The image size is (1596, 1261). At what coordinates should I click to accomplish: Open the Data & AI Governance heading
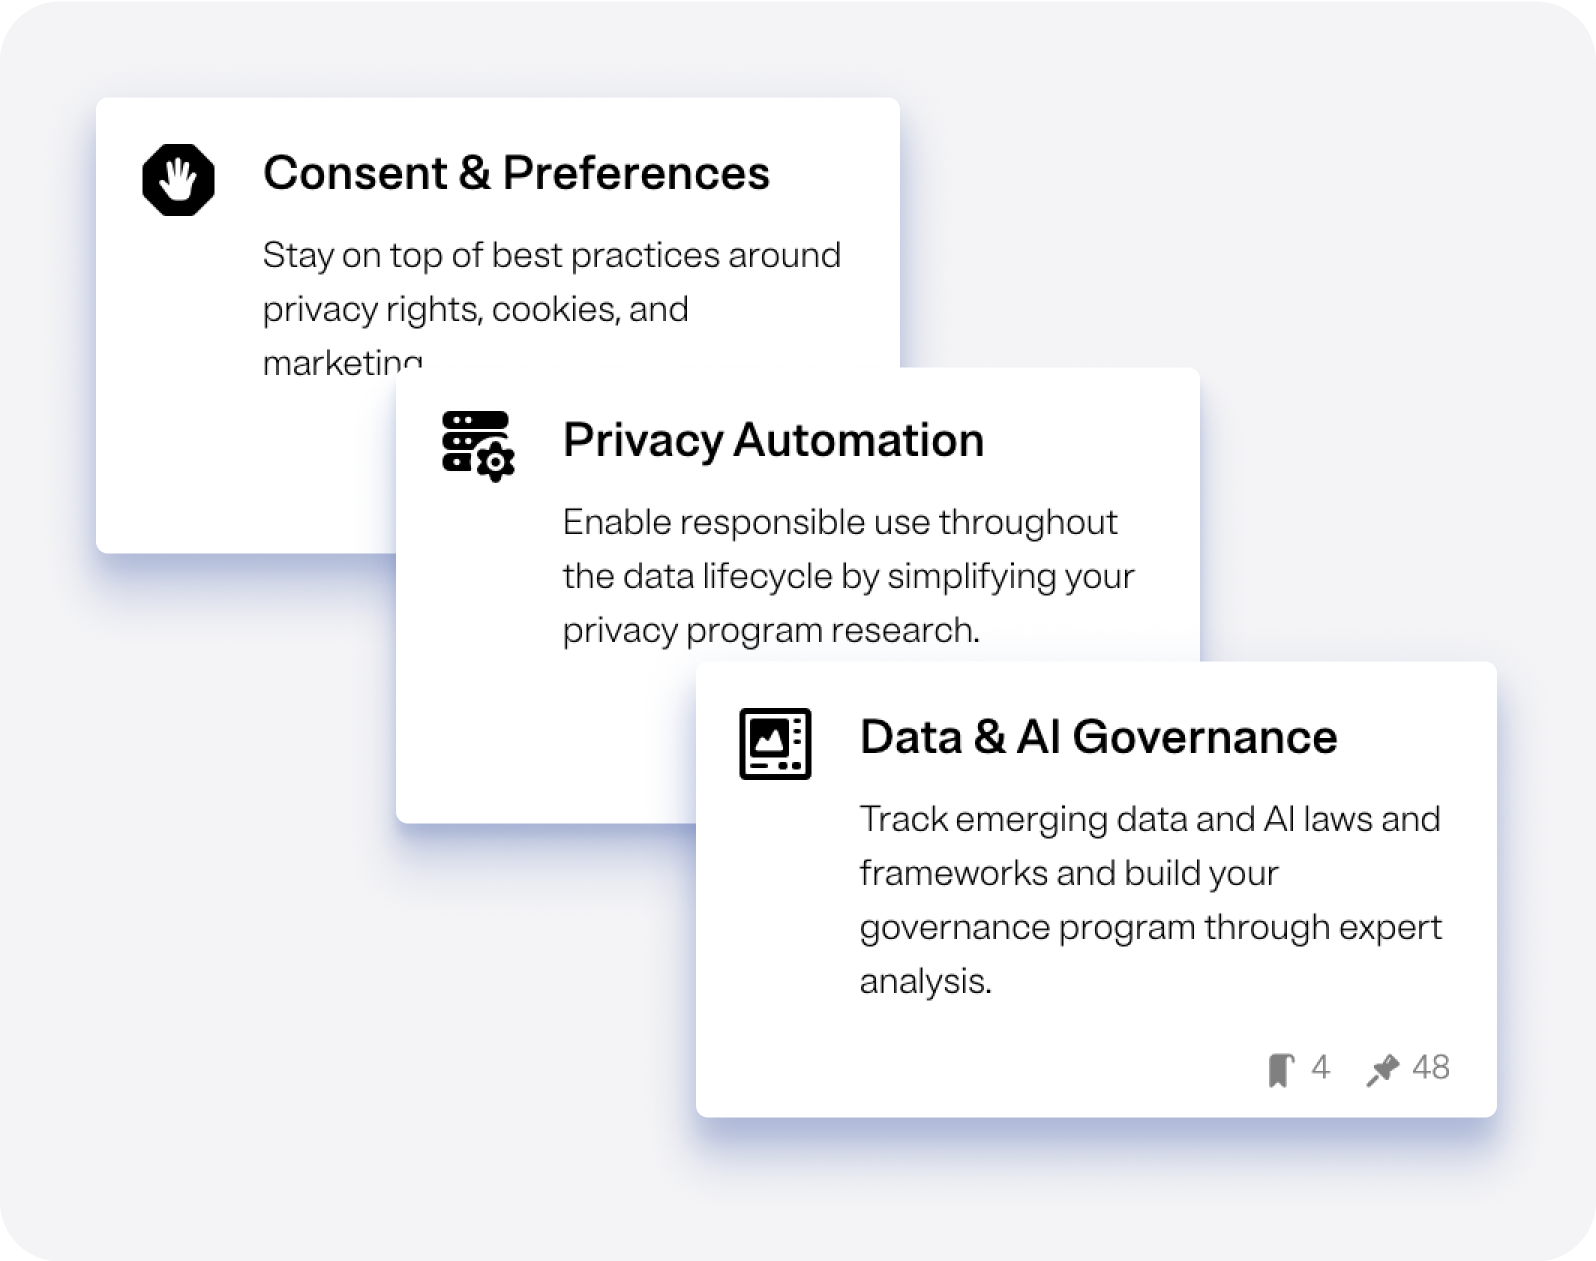tap(1098, 737)
